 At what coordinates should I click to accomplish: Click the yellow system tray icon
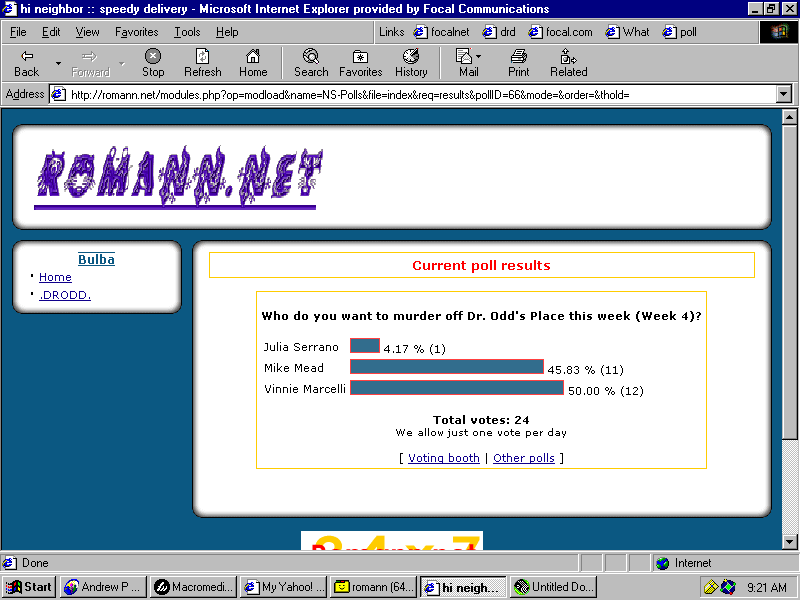click(x=710, y=587)
